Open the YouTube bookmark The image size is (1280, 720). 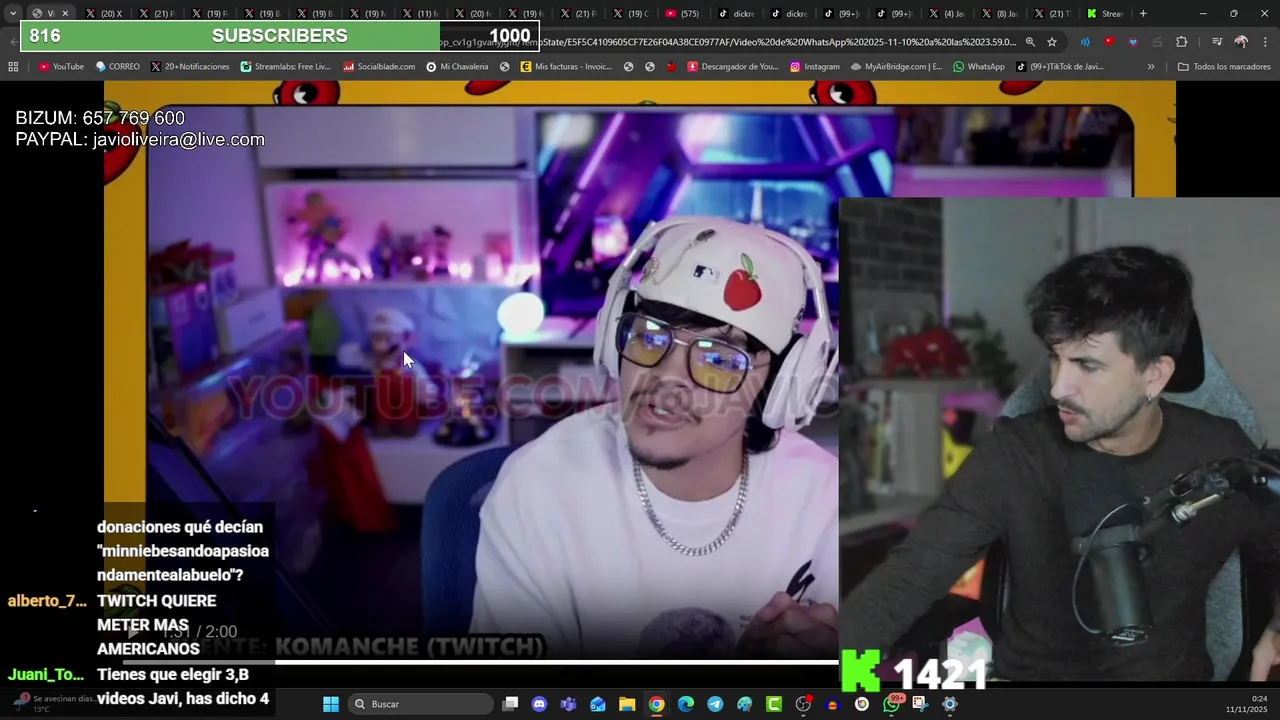coord(61,67)
